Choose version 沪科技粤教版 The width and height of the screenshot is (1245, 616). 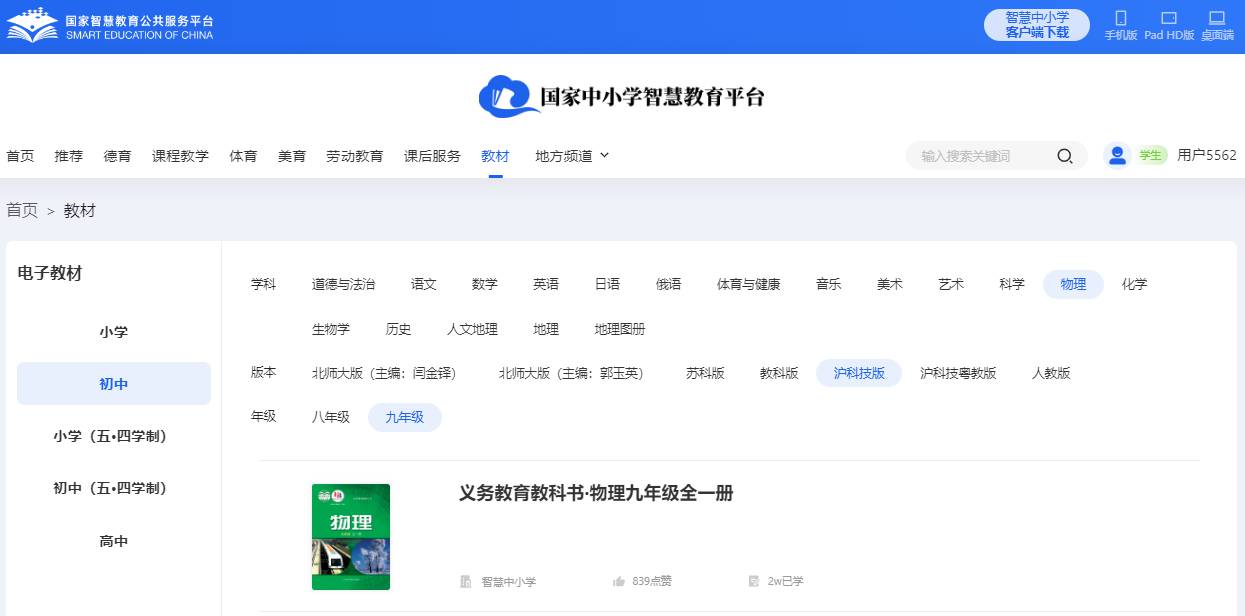(958, 373)
